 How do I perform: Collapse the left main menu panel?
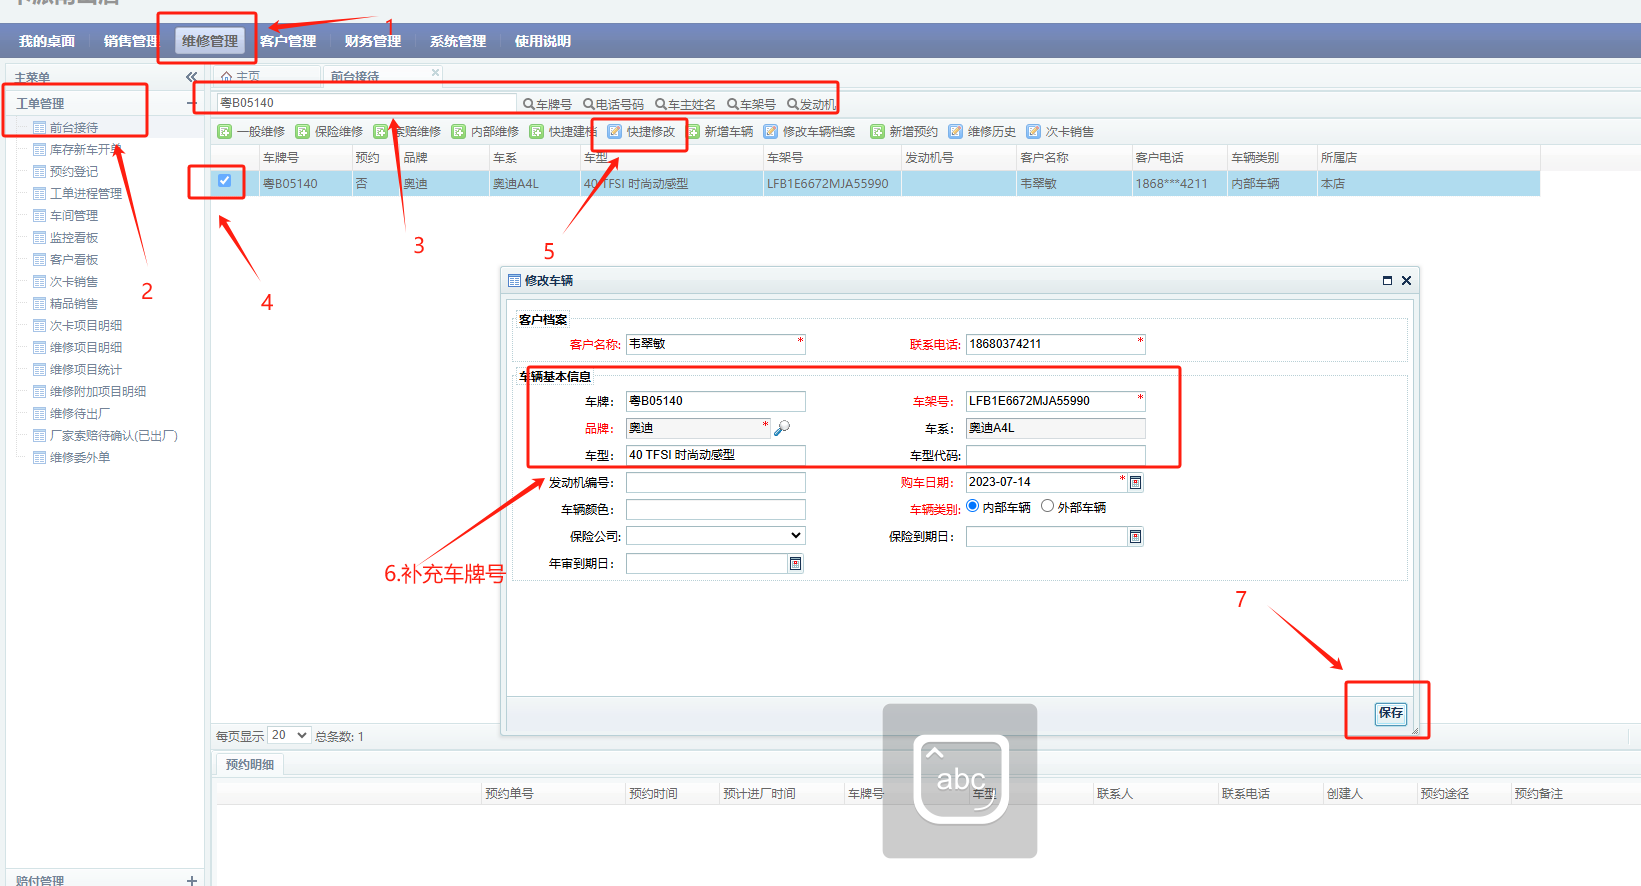click(x=191, y=77)
